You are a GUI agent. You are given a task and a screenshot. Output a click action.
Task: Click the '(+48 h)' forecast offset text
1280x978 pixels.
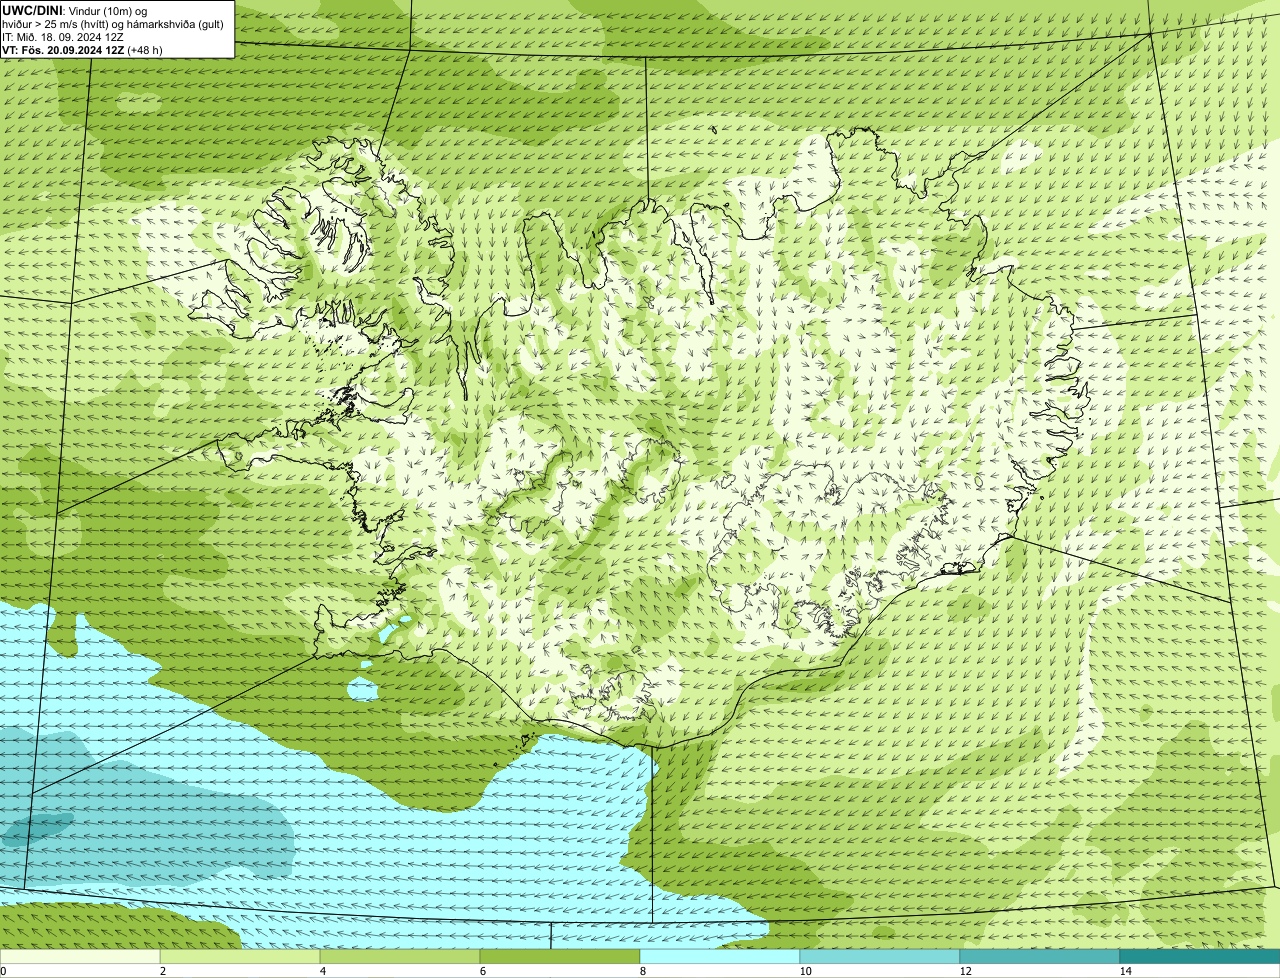click(145, 50)
